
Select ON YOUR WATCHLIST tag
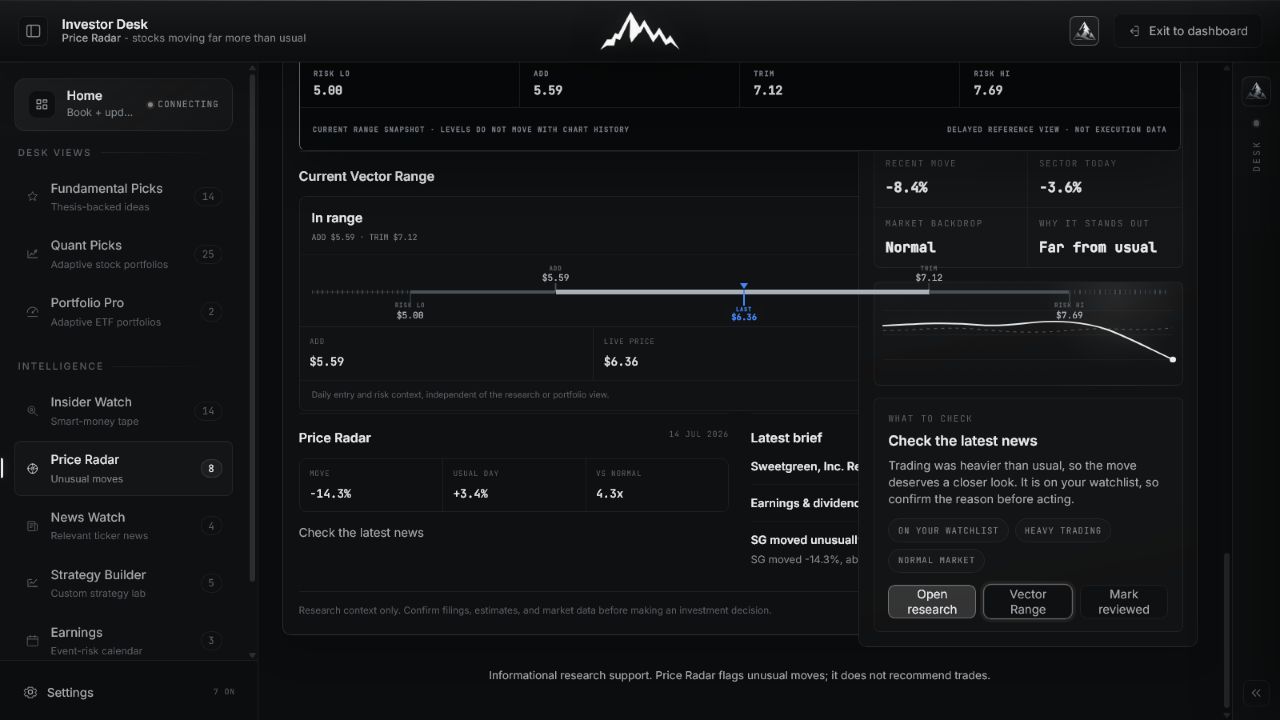[x=948, y=531]
